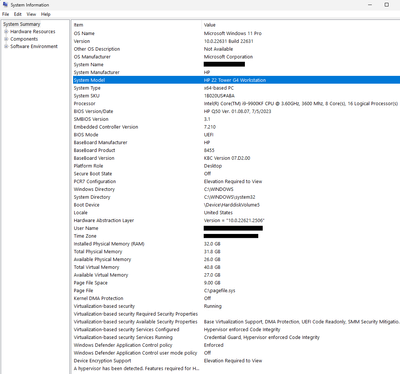Image resolution: width=400 pixels, height=374 pixels.
Task: Select the Hardware Resources tree item
Action: [x=33, y=32]
